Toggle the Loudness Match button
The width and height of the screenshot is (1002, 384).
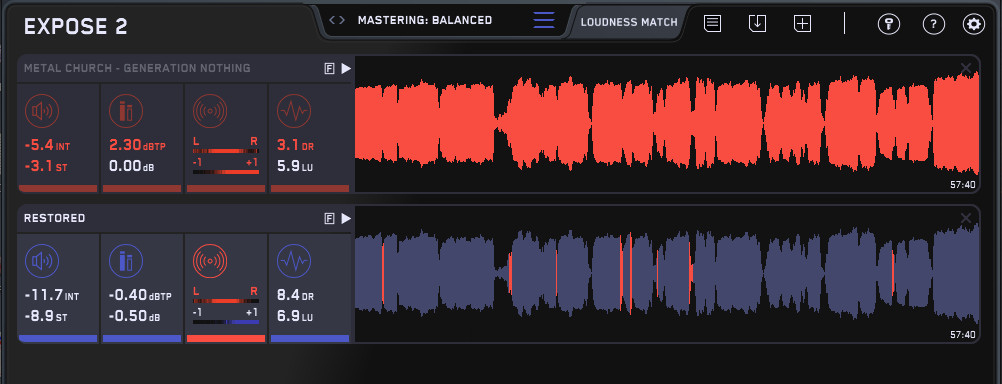629,22
